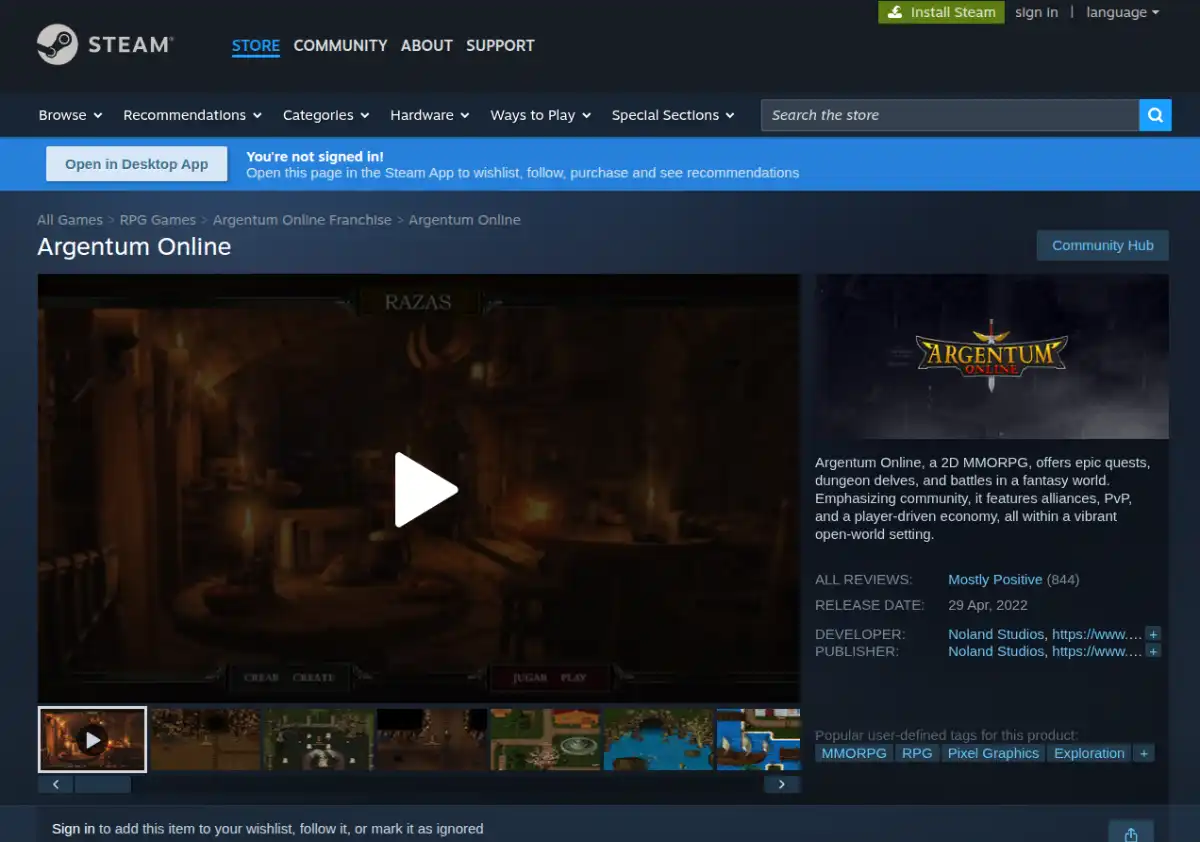Select the blue water map thumbnail
1200x842 pixels.
pyautogui.click(x=658, y=740)
